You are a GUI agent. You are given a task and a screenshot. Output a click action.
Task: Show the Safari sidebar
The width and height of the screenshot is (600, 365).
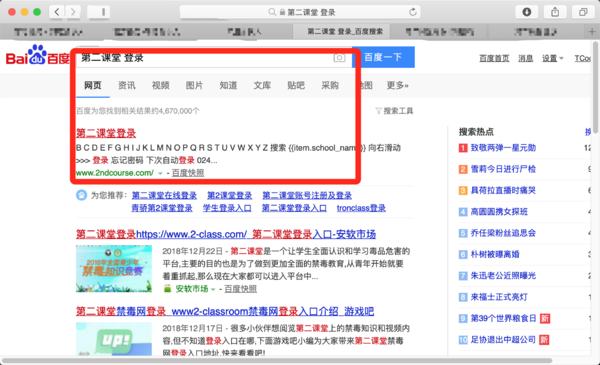99,12
